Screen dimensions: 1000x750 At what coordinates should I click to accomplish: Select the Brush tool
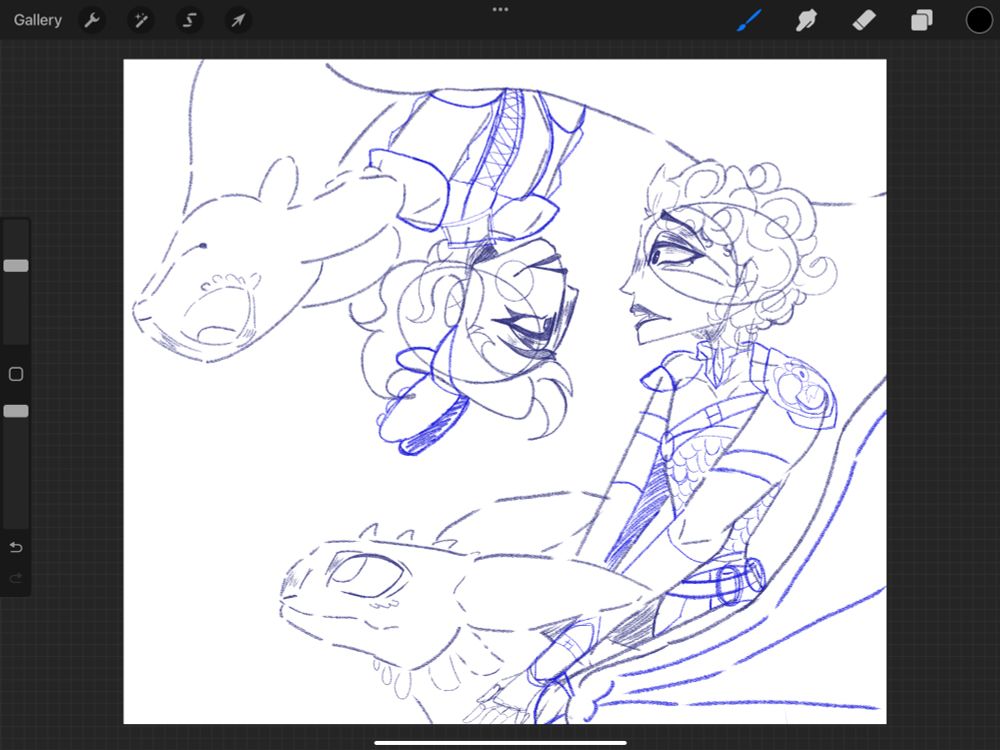[x=749, y=20]
